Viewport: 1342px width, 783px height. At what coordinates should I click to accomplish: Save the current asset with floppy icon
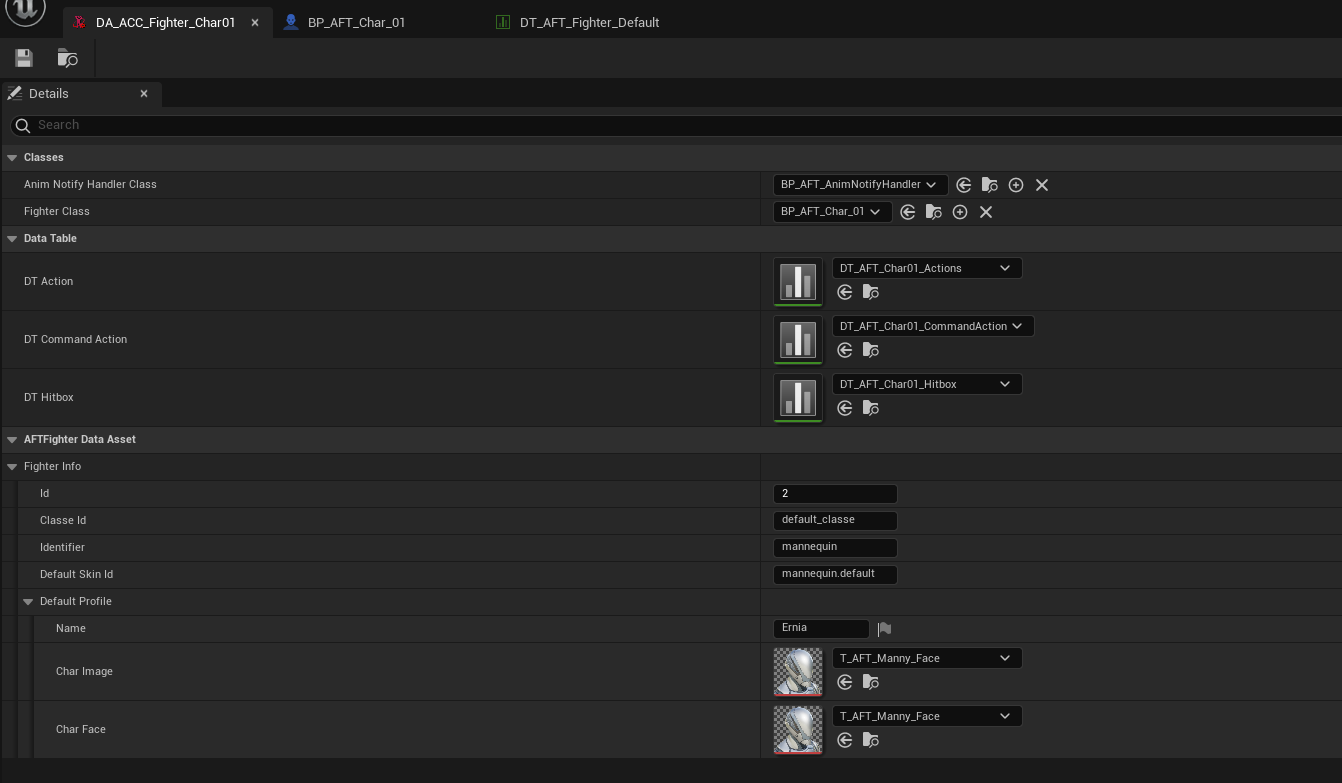click(24, 58)
